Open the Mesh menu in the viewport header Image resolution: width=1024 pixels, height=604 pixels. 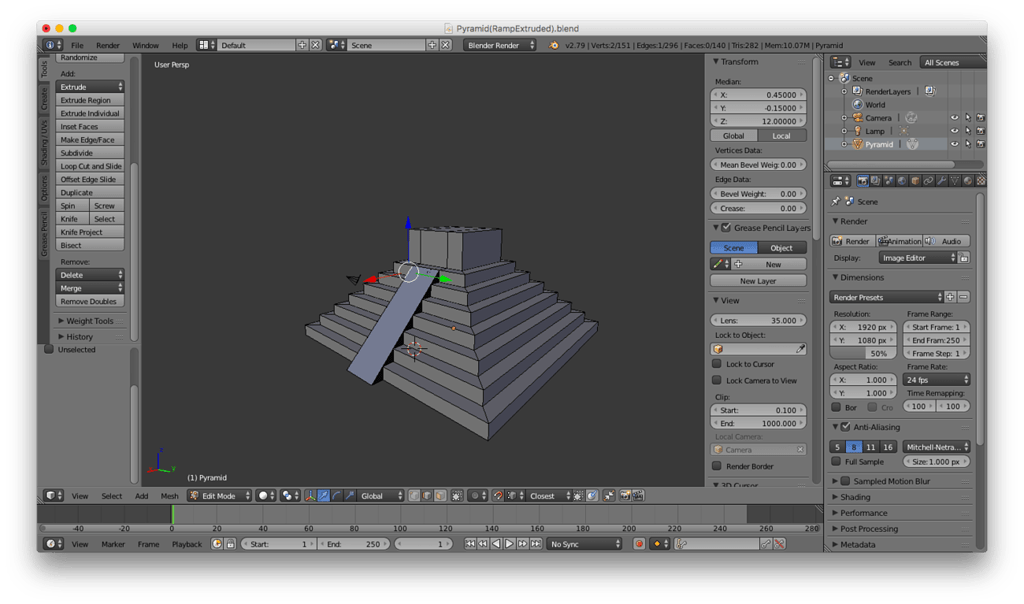169,496
